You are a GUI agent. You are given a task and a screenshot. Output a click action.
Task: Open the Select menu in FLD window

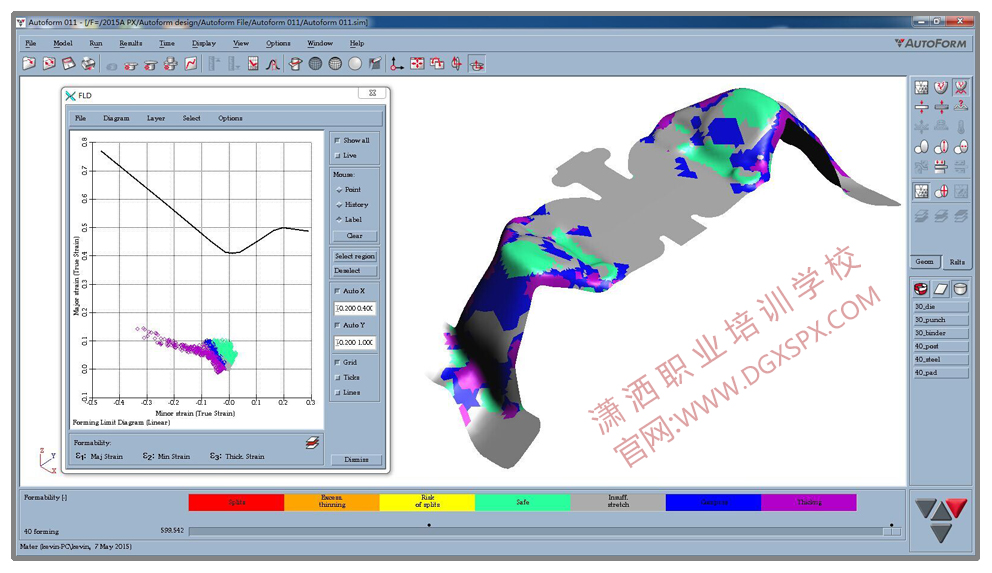(x=192, y=118)
